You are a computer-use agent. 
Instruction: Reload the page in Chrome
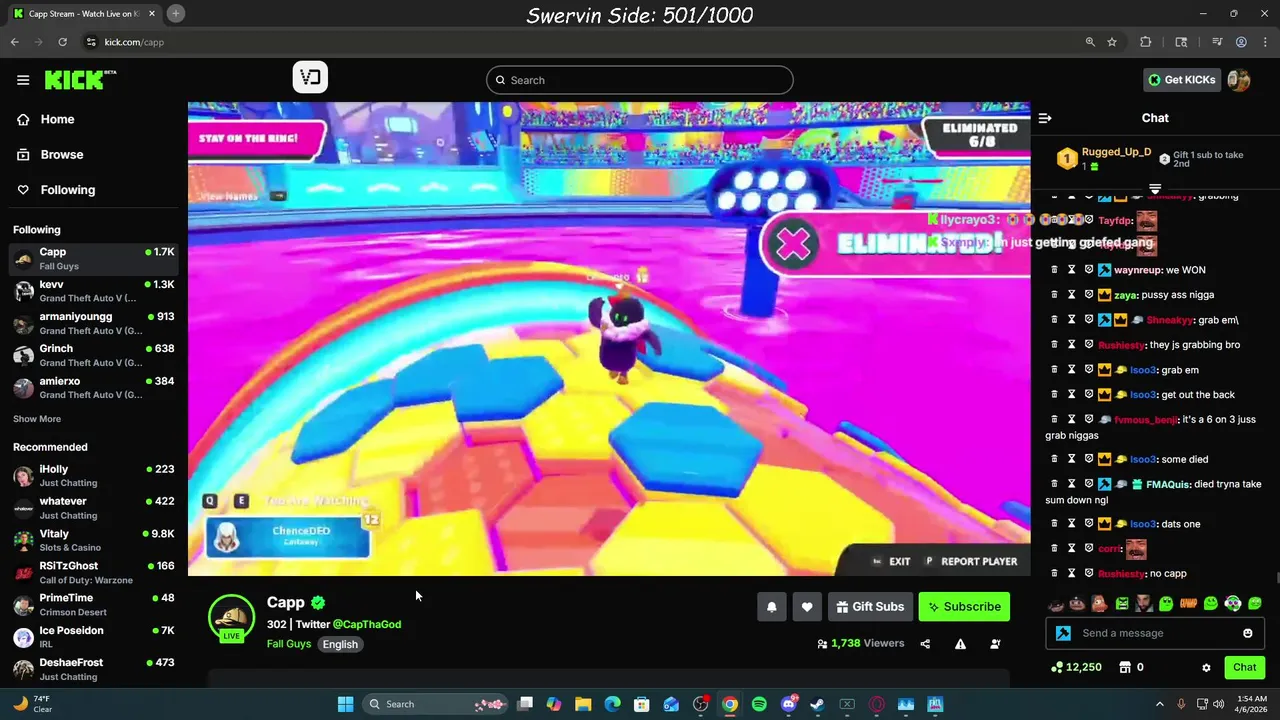tap(62, 42)
